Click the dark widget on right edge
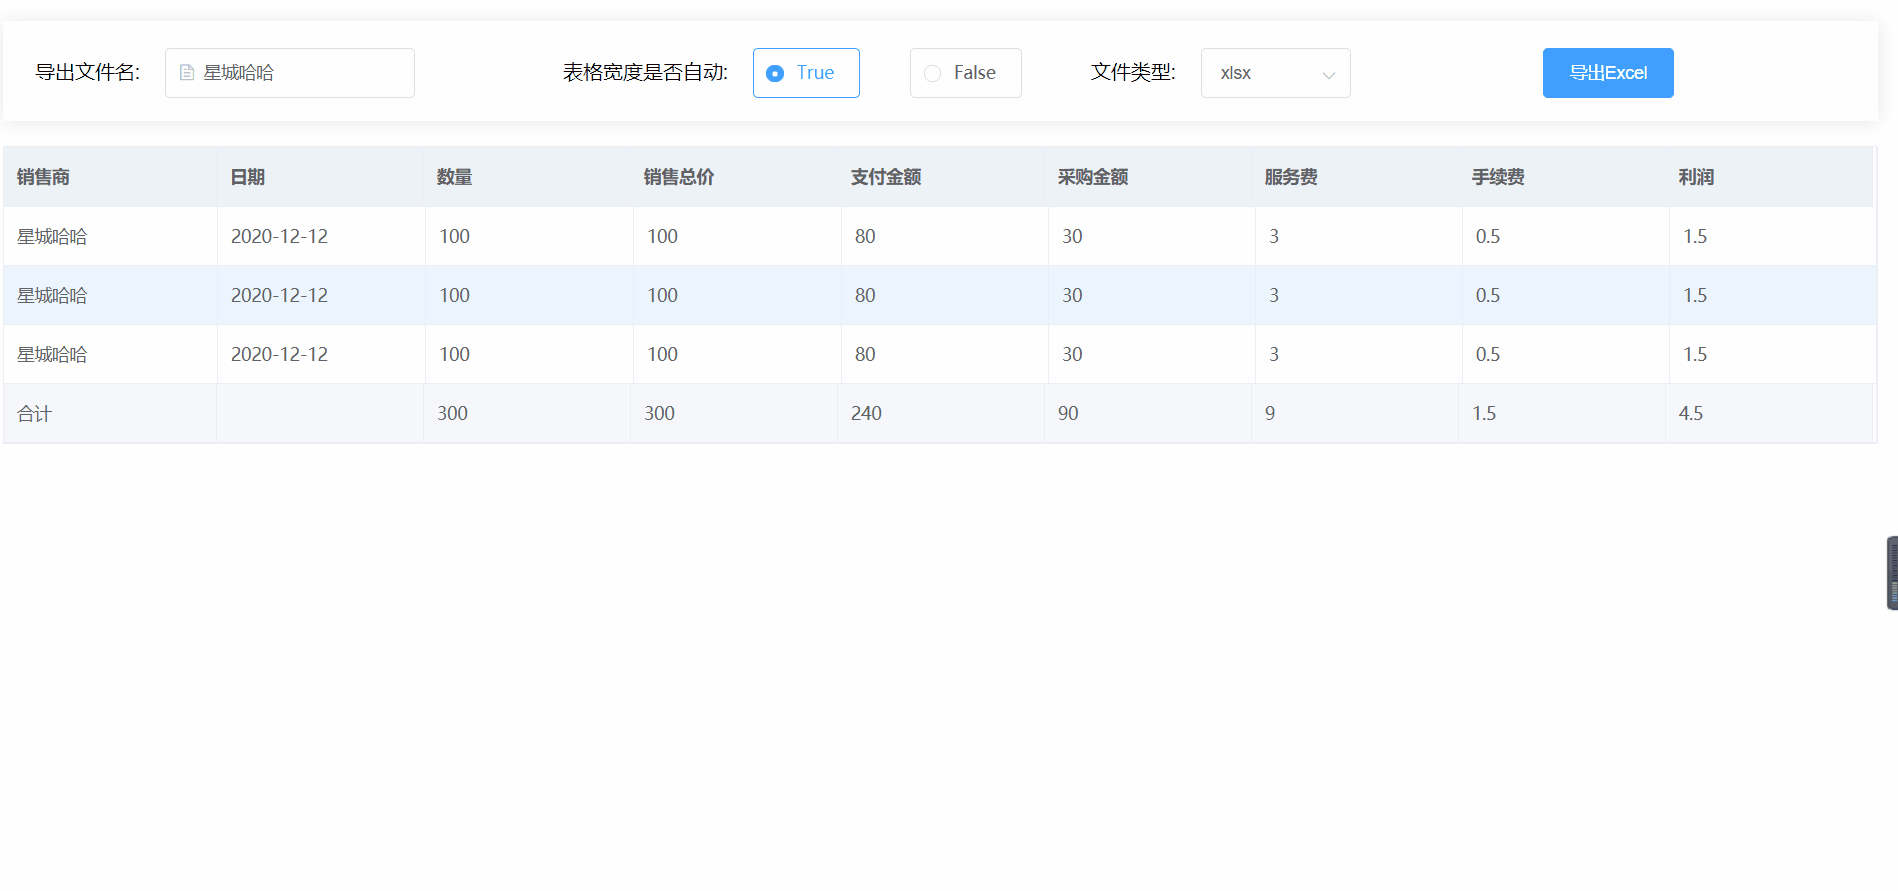Viewport: 1898px width, 891px height. point(1891,573)
